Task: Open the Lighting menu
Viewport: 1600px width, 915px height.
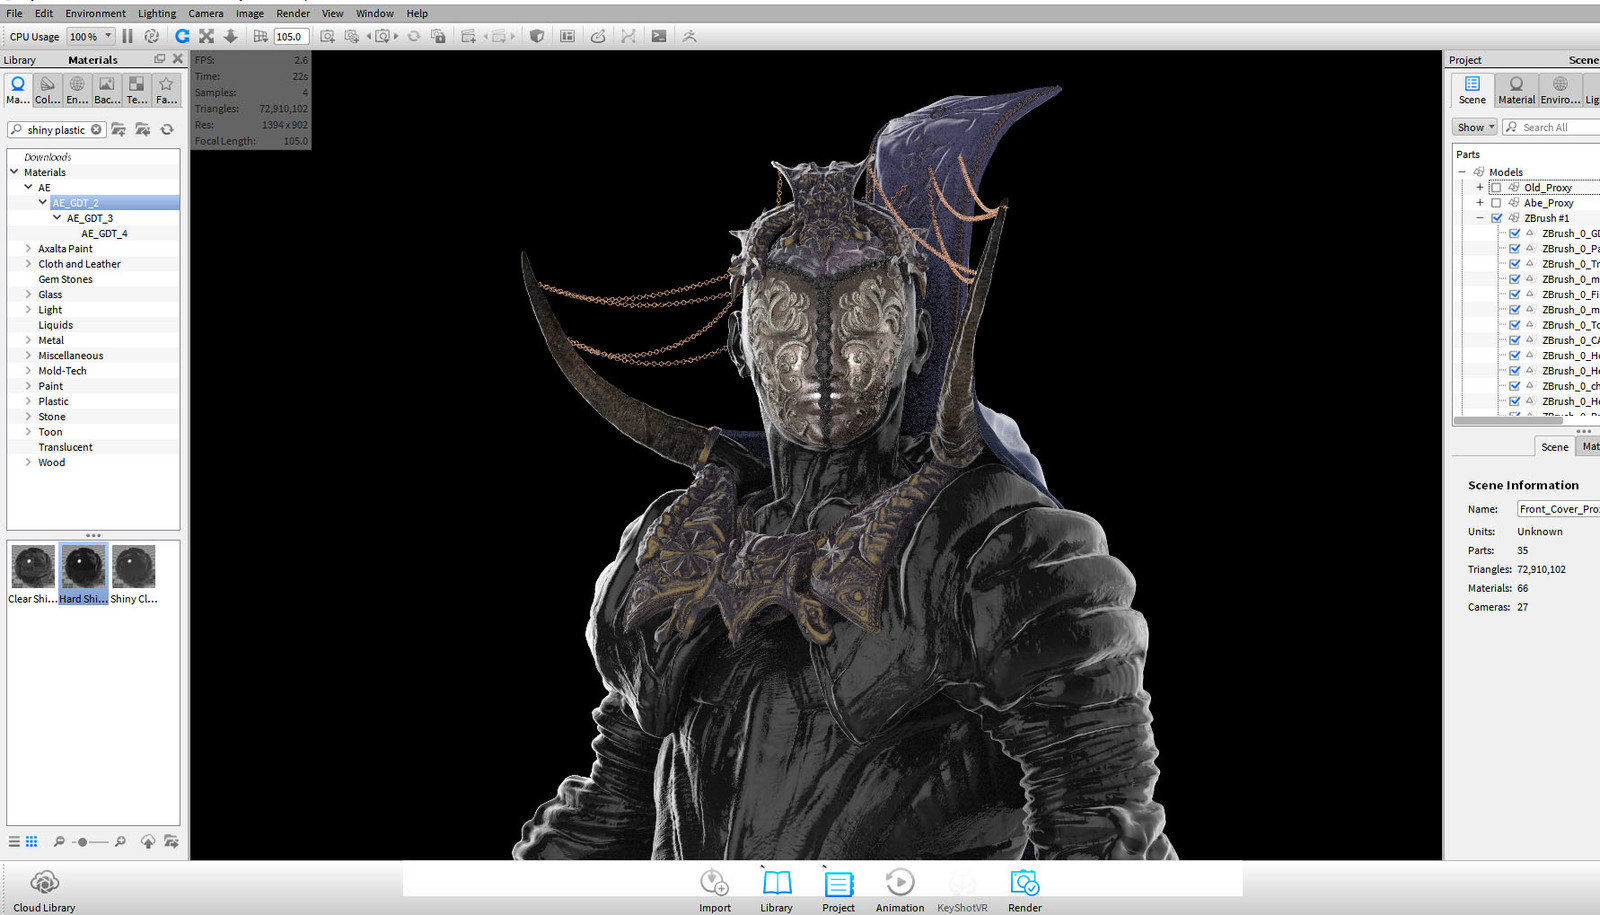Action: [x=157, y=13]
